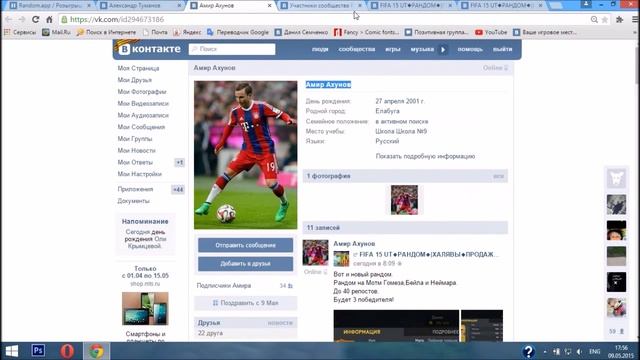The image size is (640, 360).
Task: Open Мои Сообщения in sidebar
Action: point(141,127)
